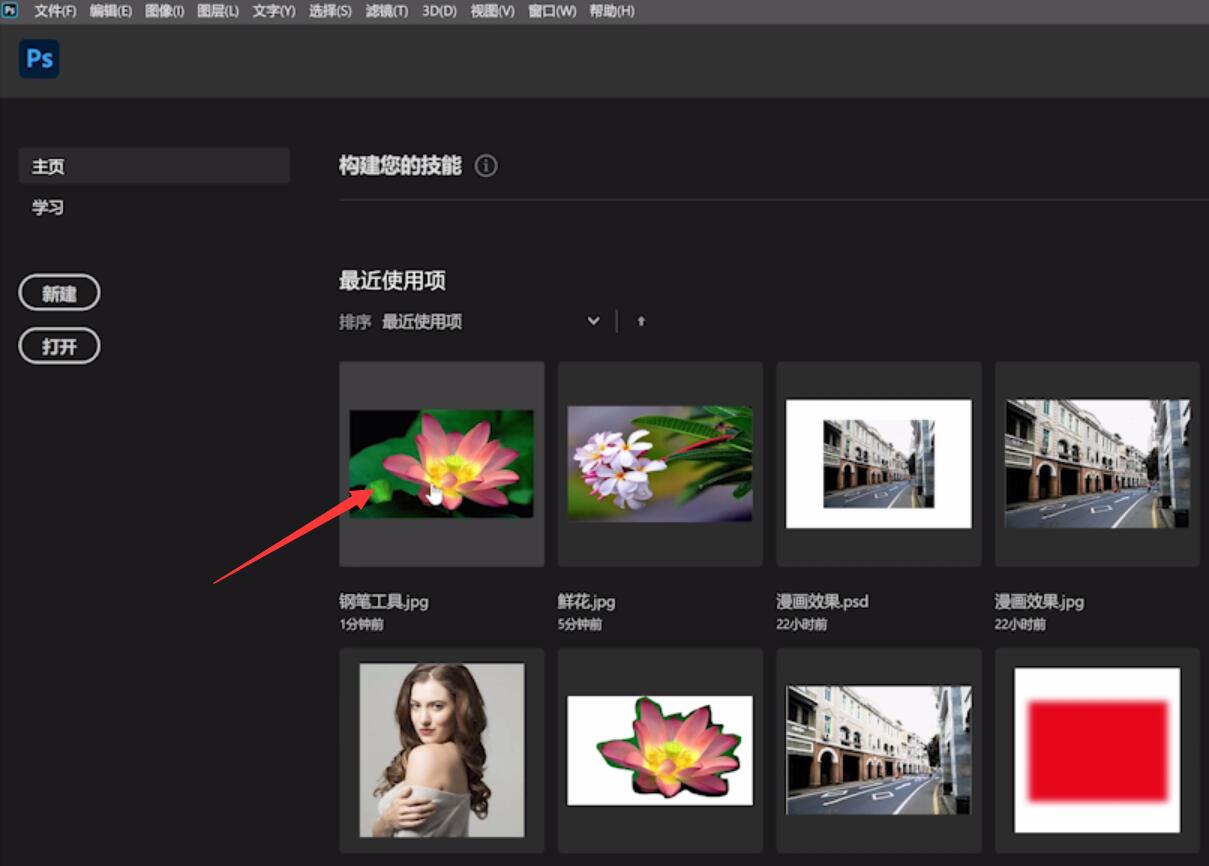Open the 窗口(W) menu

(x=552, y=11)
